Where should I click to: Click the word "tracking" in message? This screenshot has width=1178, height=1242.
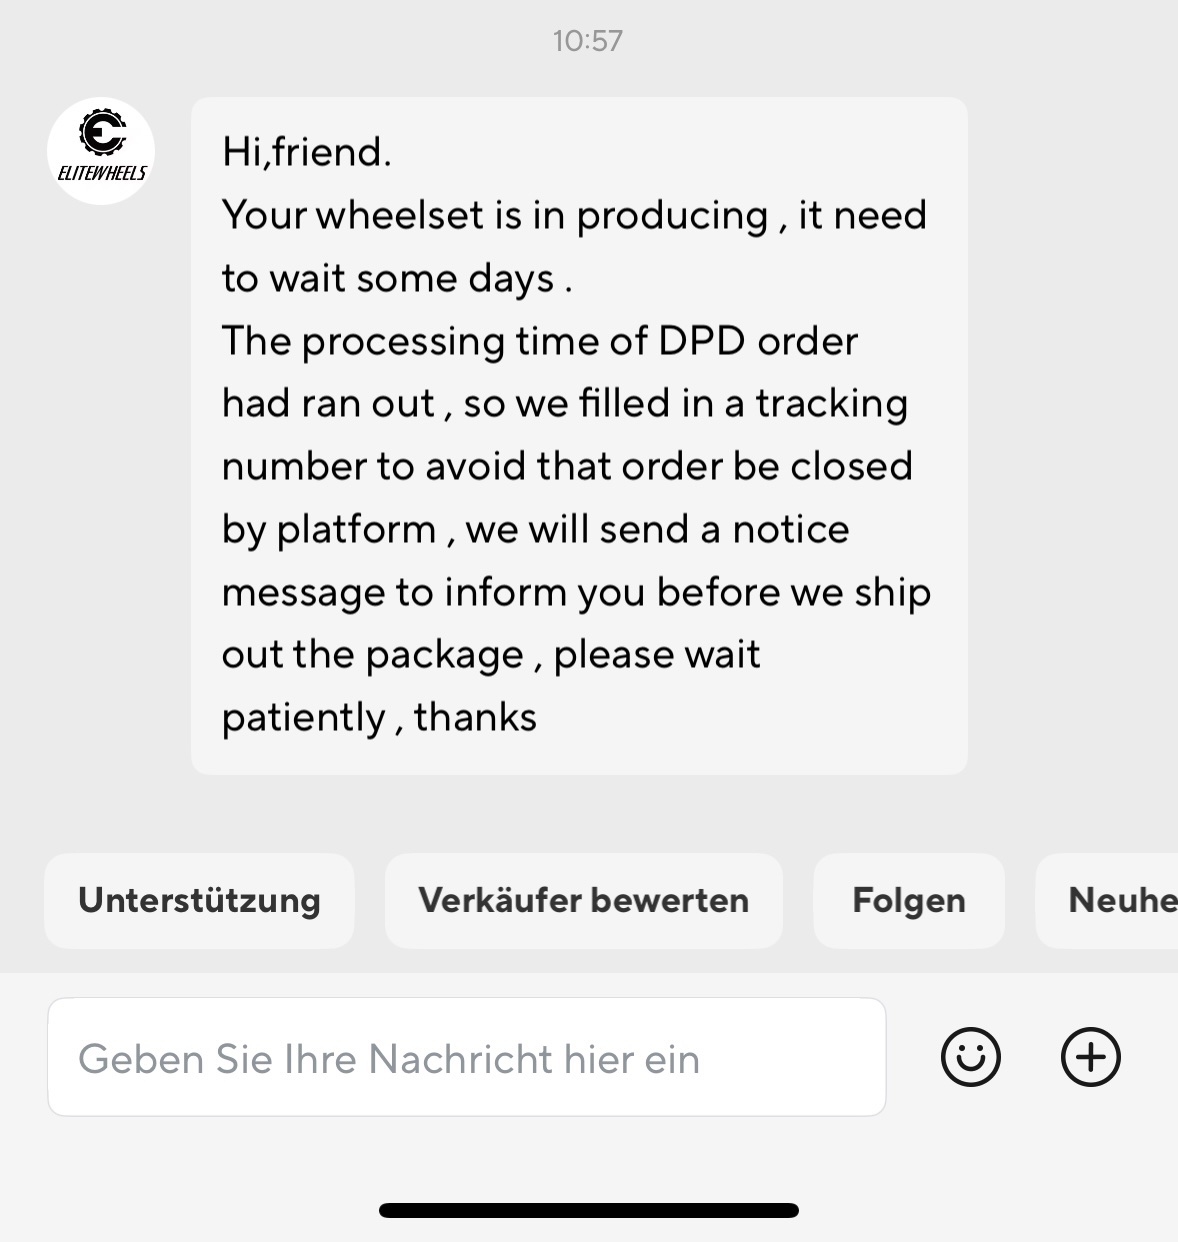831,403
